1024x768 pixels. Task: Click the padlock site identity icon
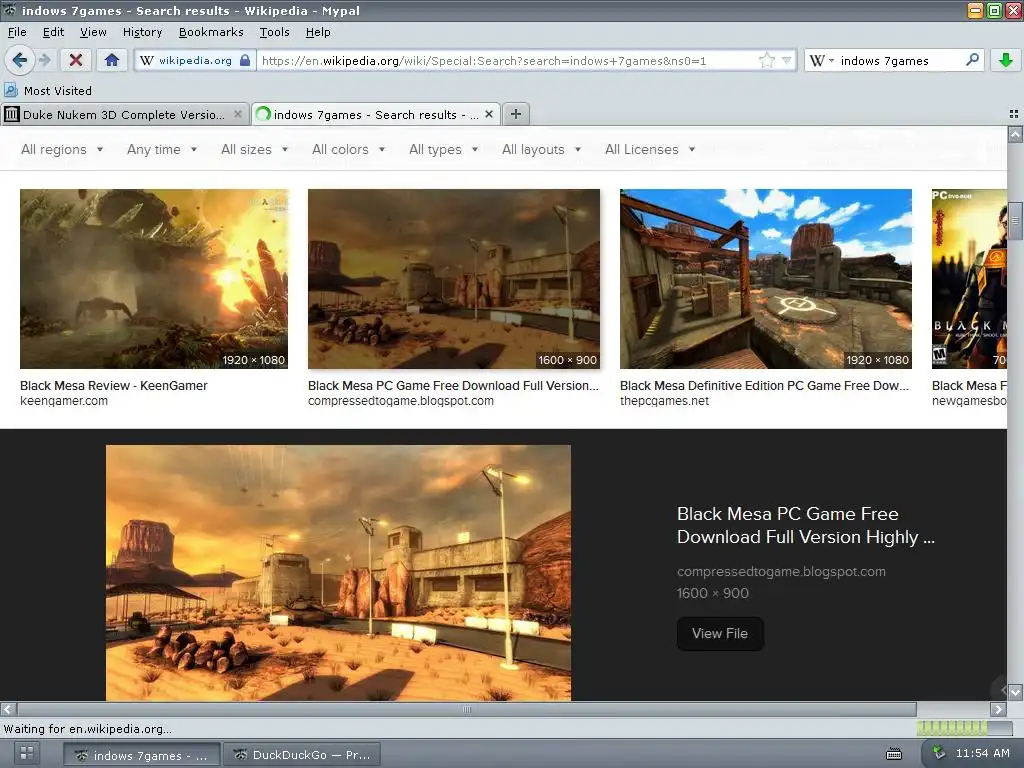pyautogui.click(x=245, y=60)
